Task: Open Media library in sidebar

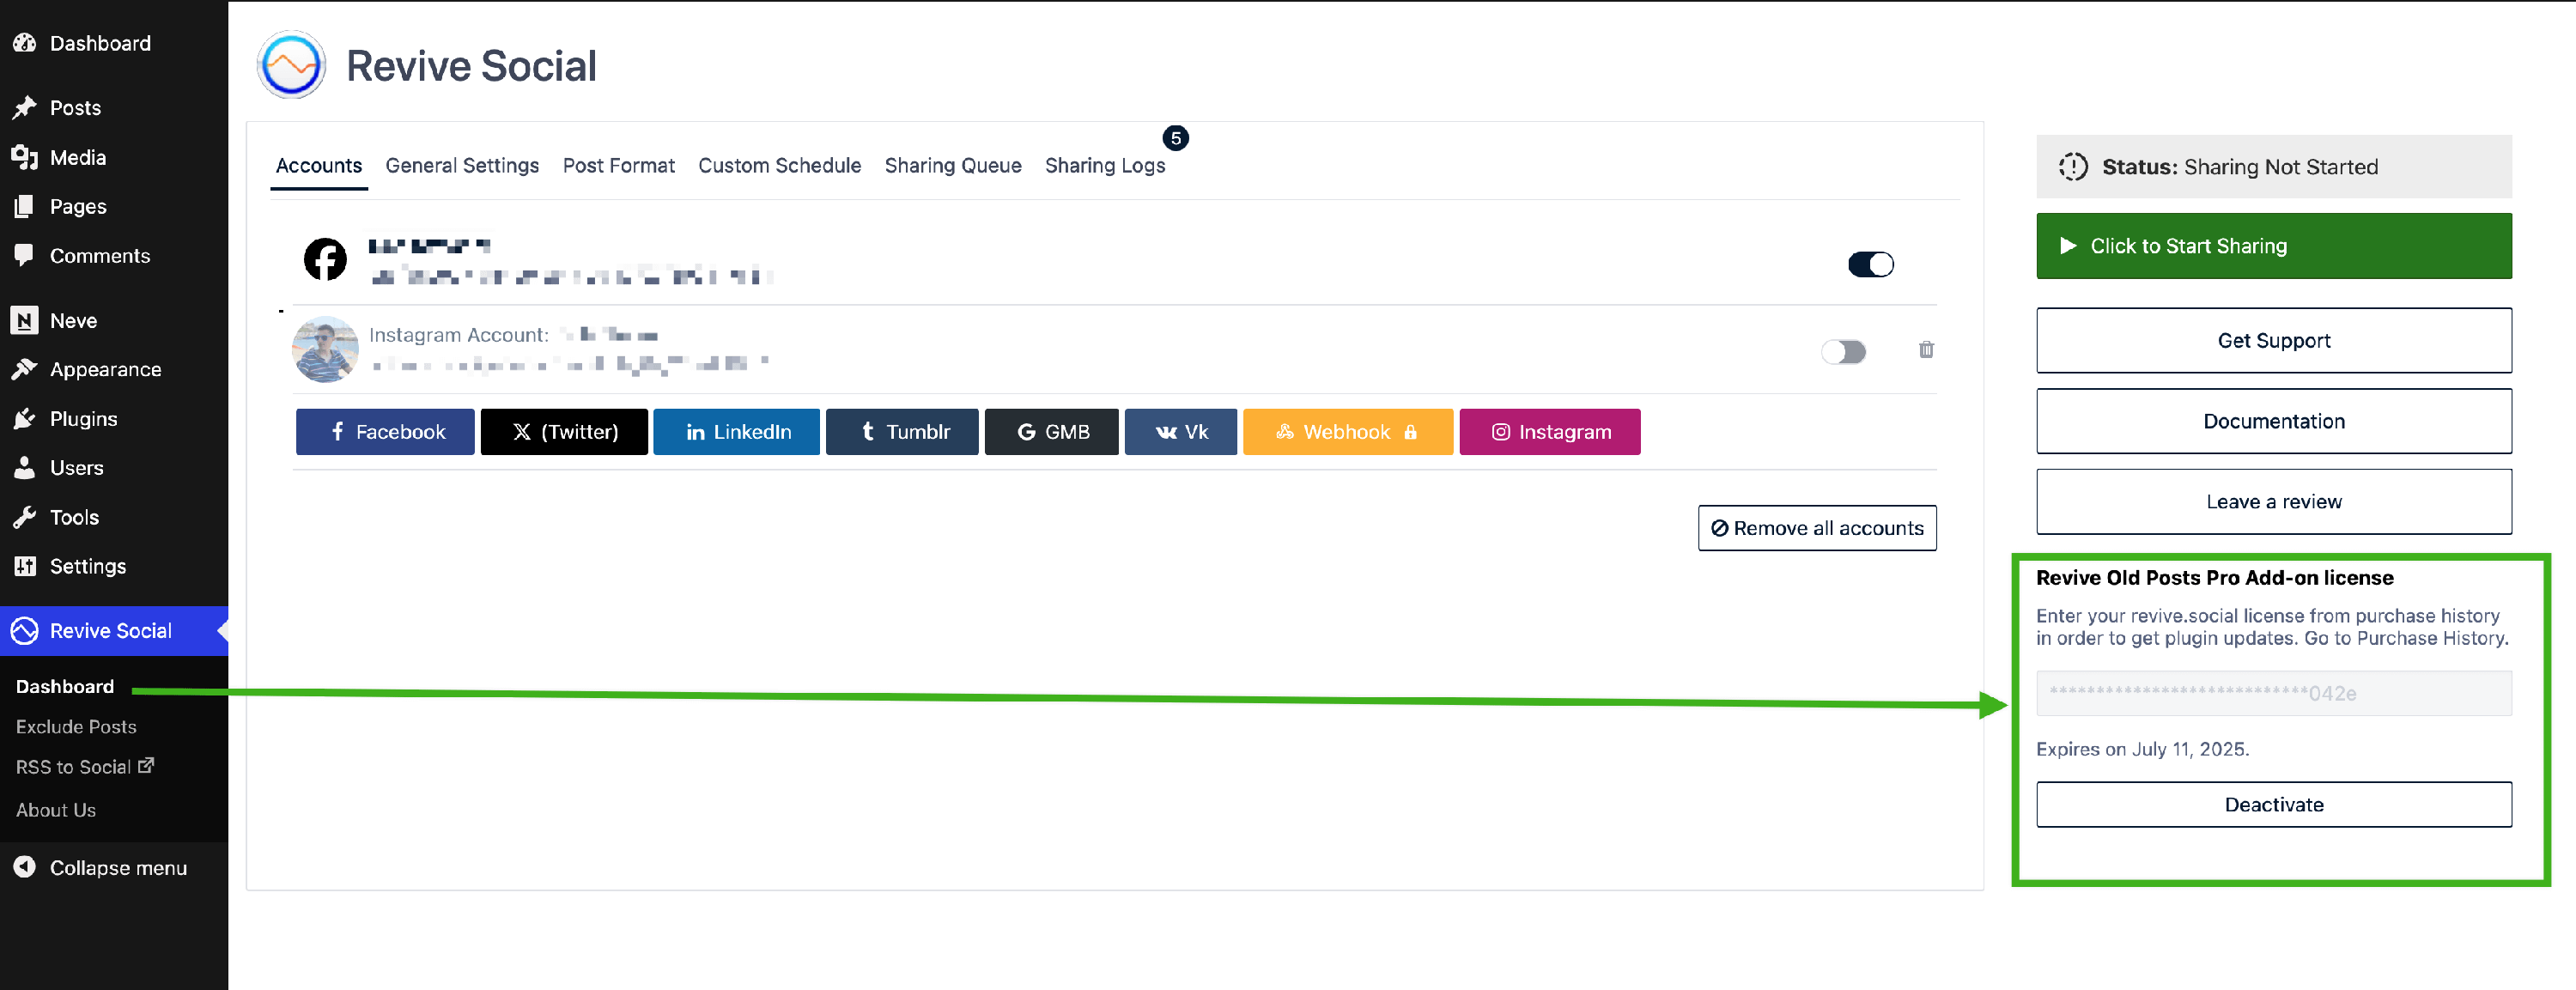Action: click(77, 158)
